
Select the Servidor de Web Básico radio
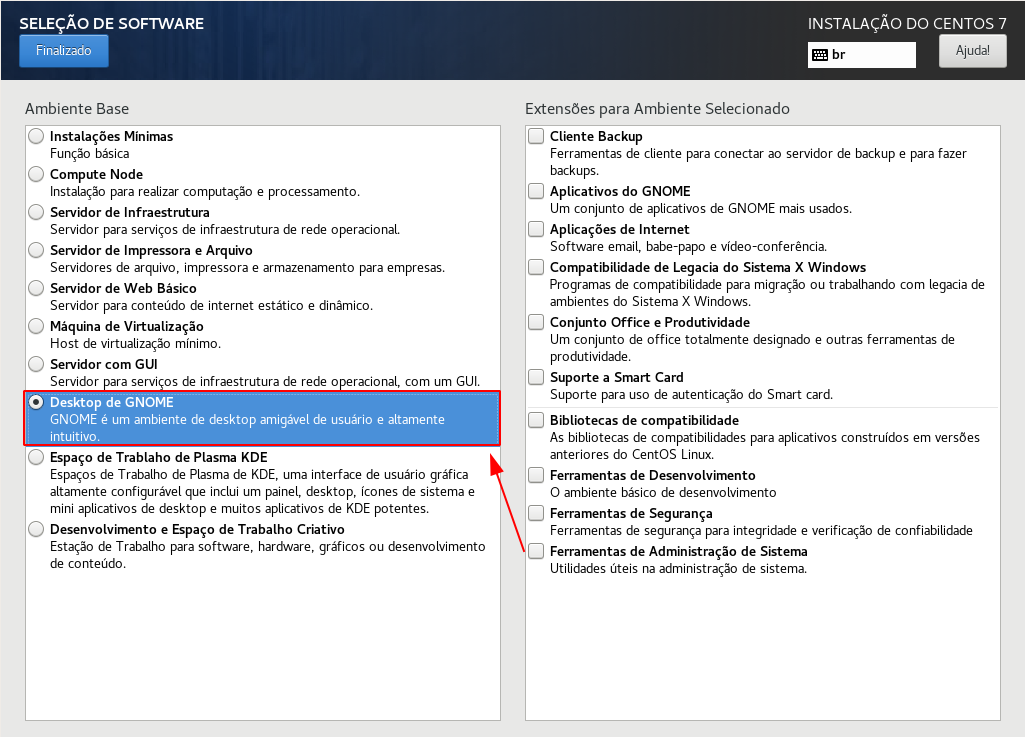click(x=37, y=288)
